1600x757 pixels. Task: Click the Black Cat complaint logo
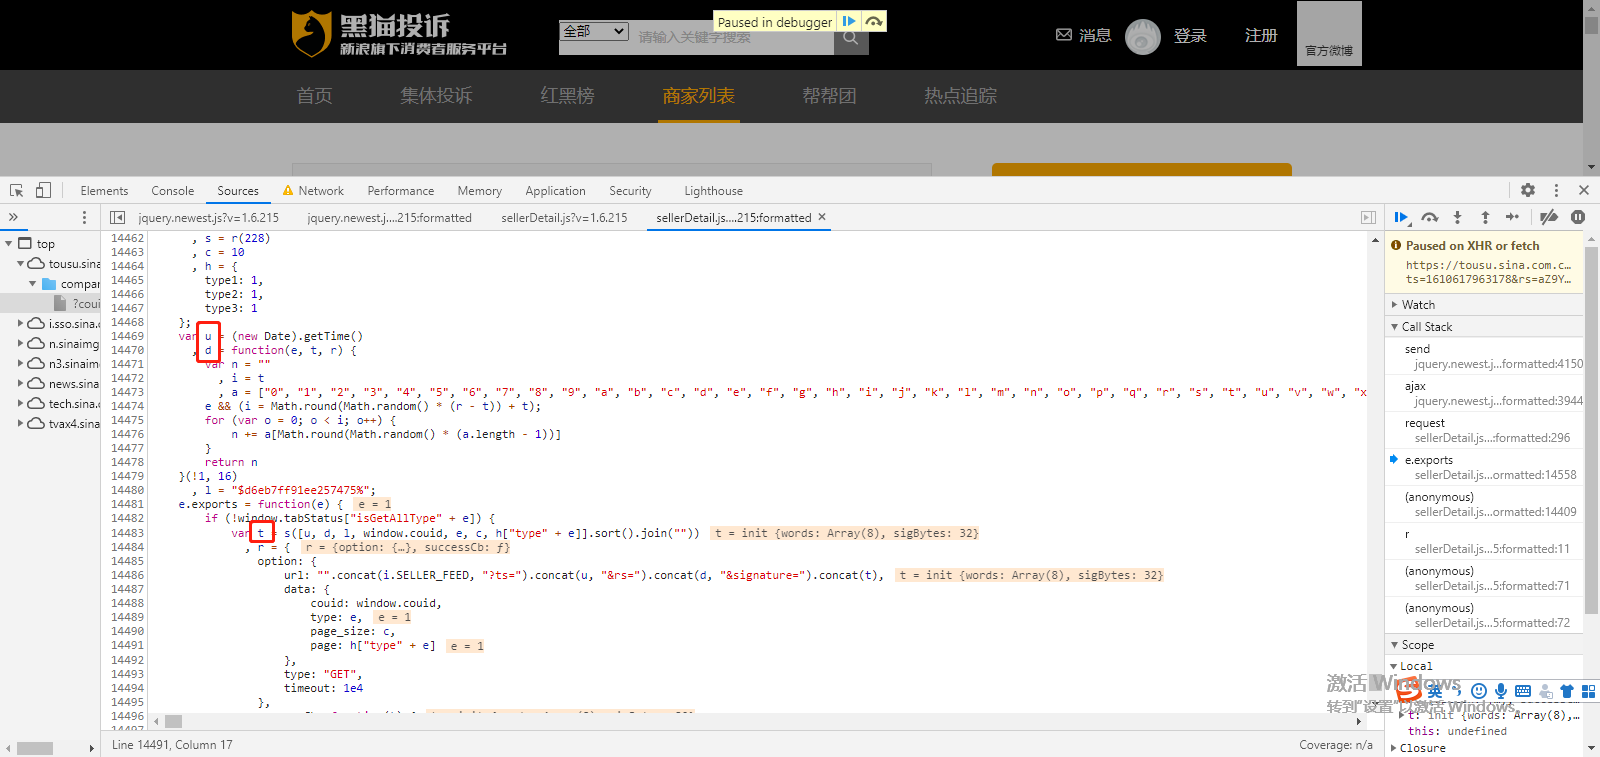[399, 34]
